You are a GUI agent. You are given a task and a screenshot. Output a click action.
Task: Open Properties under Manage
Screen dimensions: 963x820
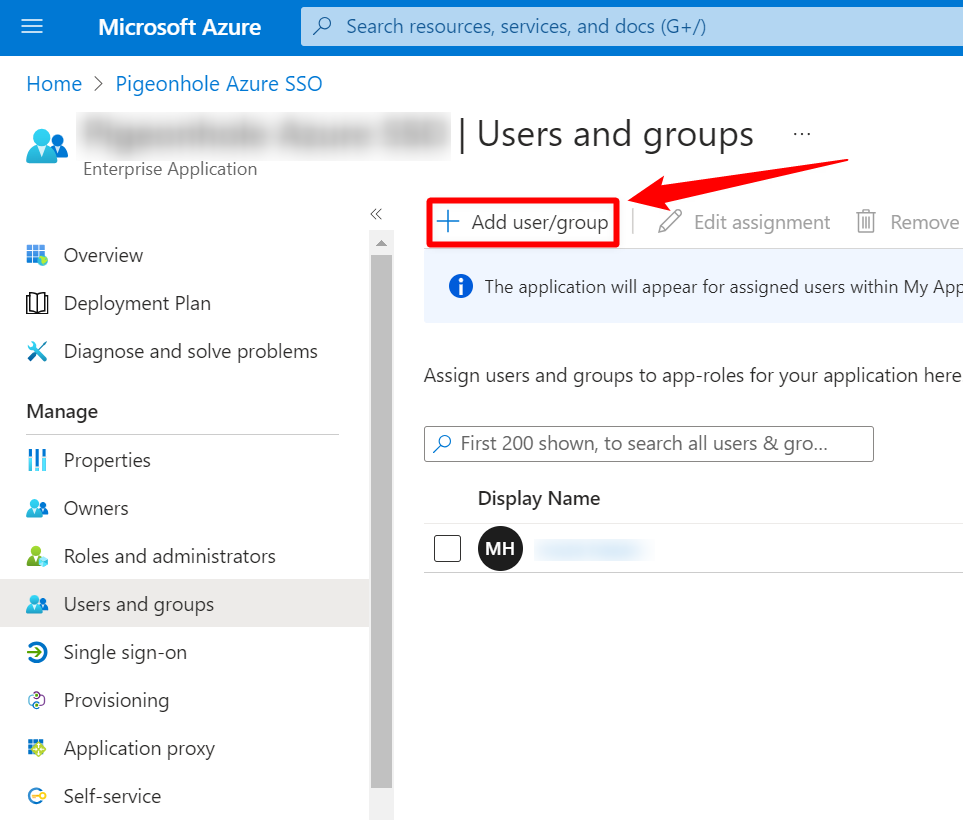pyautogui.click(x=107, y=460)
